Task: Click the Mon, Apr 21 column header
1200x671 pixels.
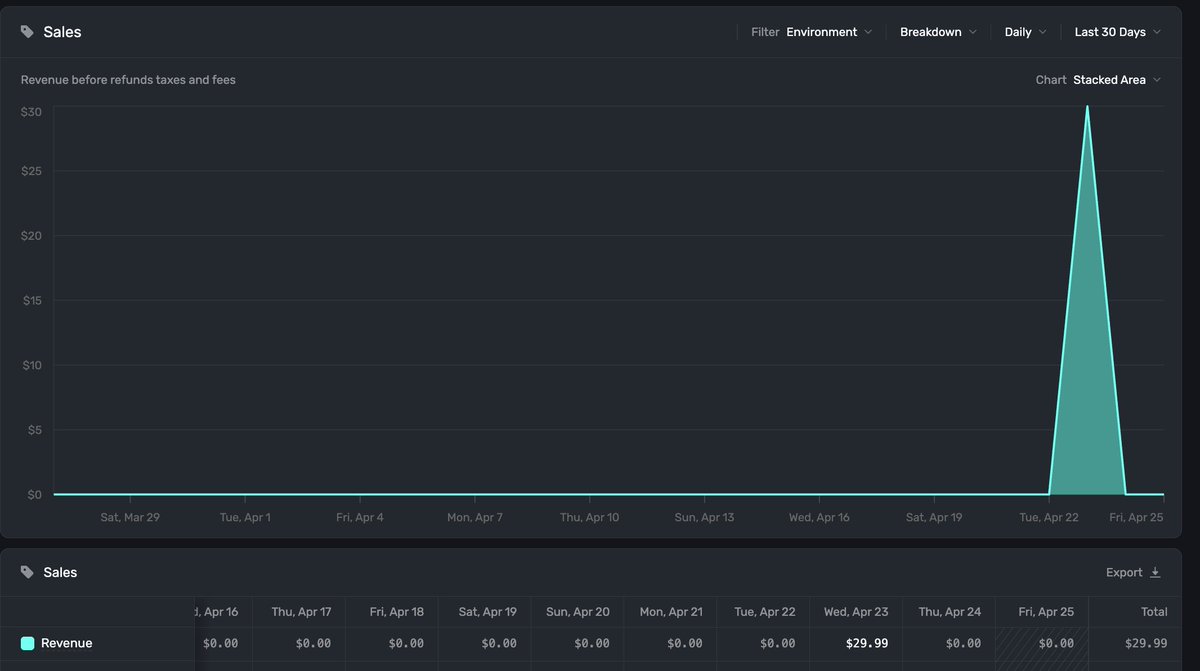Action: coord(671,611)
